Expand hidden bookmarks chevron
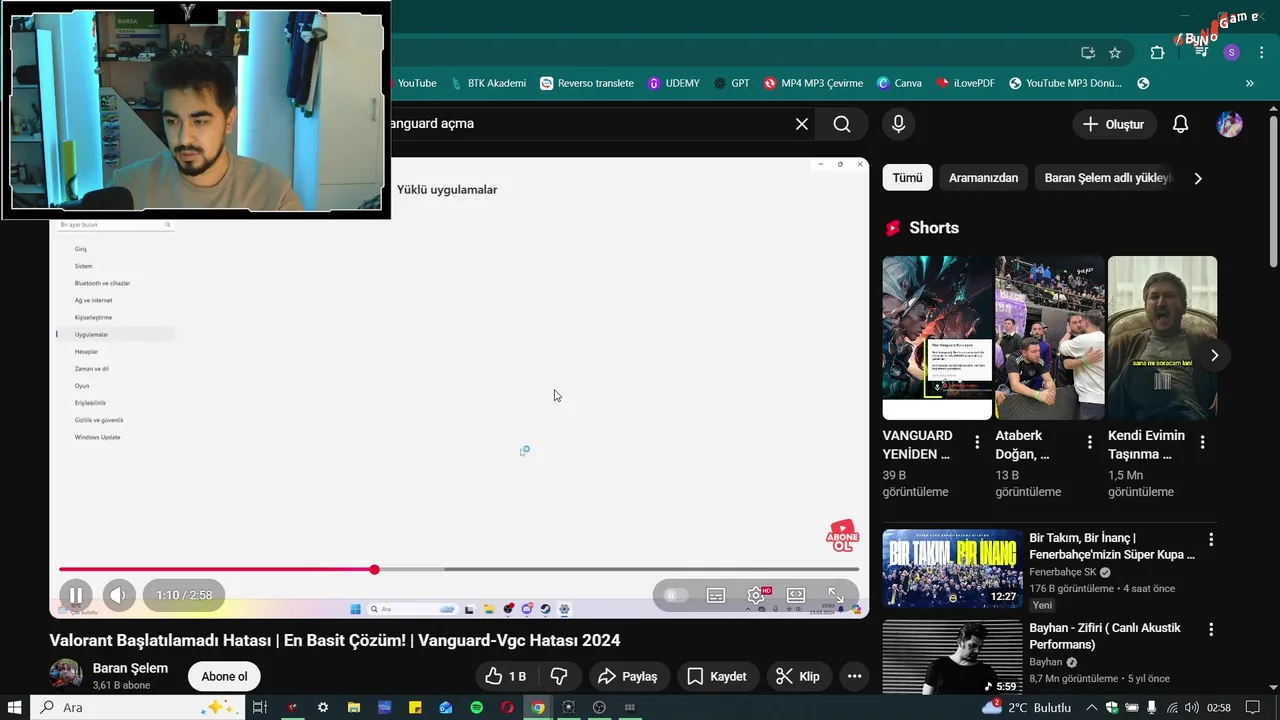This screenshot has height=720, width=1280. [1249, 83]
